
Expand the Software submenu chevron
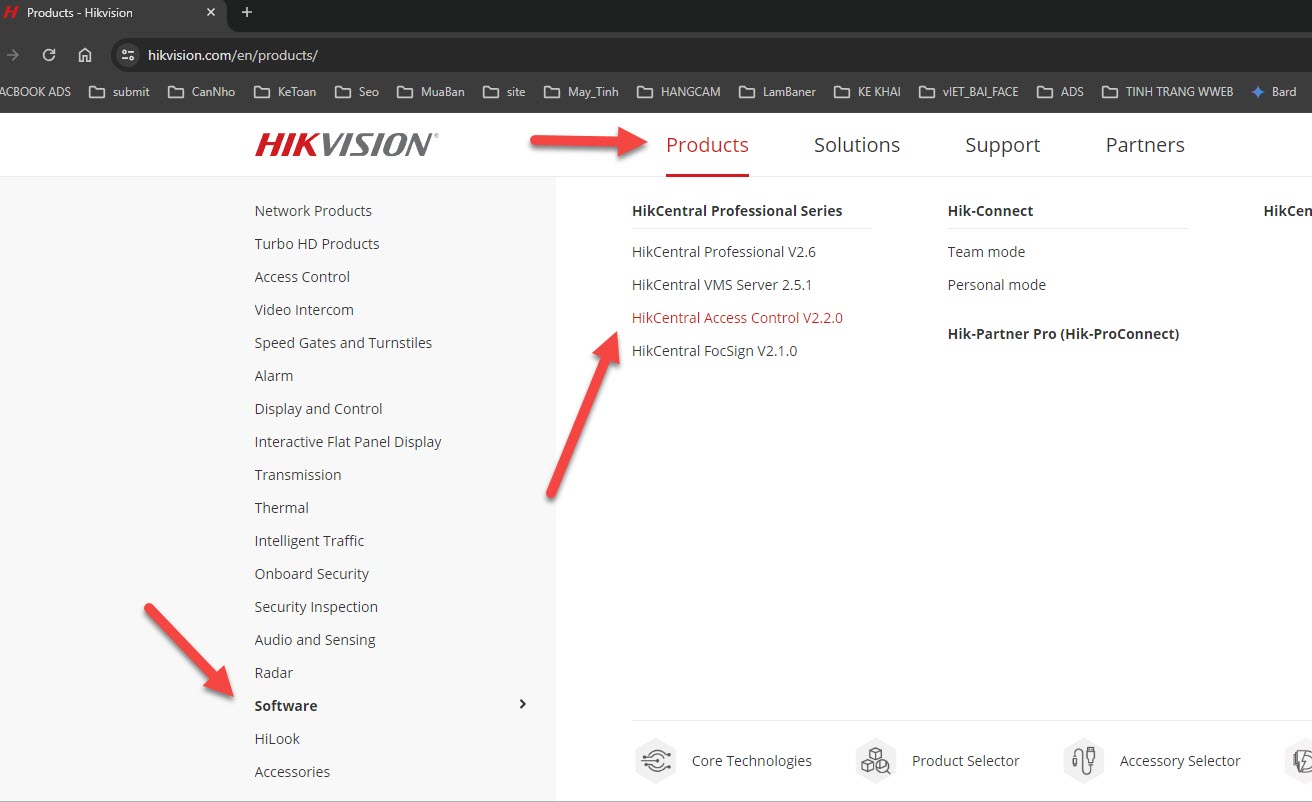click(522, 705)
